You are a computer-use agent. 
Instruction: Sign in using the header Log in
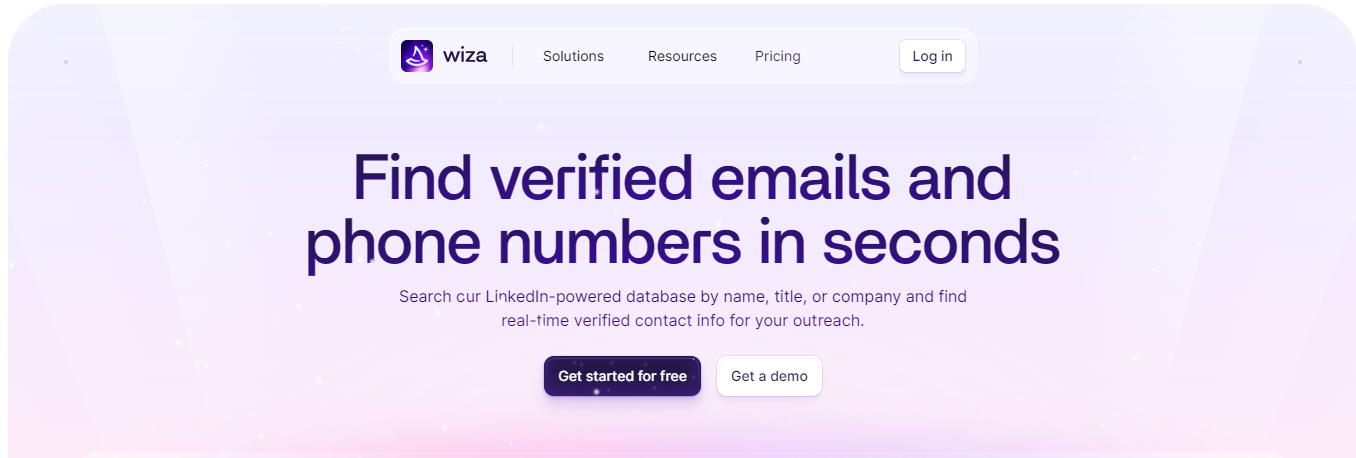pos(932,56)
